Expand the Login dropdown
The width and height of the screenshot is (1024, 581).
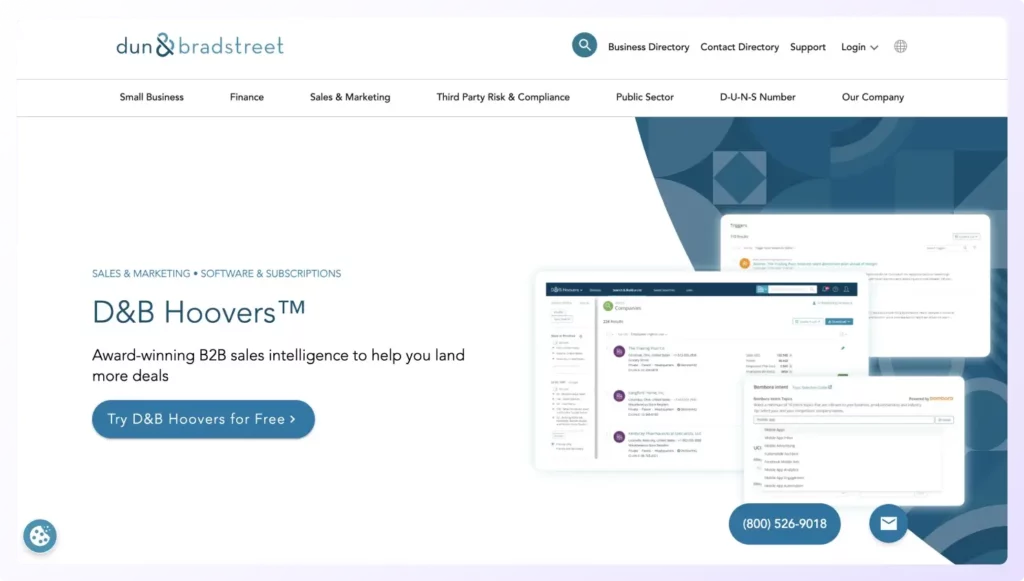click(x=858, y=46)
